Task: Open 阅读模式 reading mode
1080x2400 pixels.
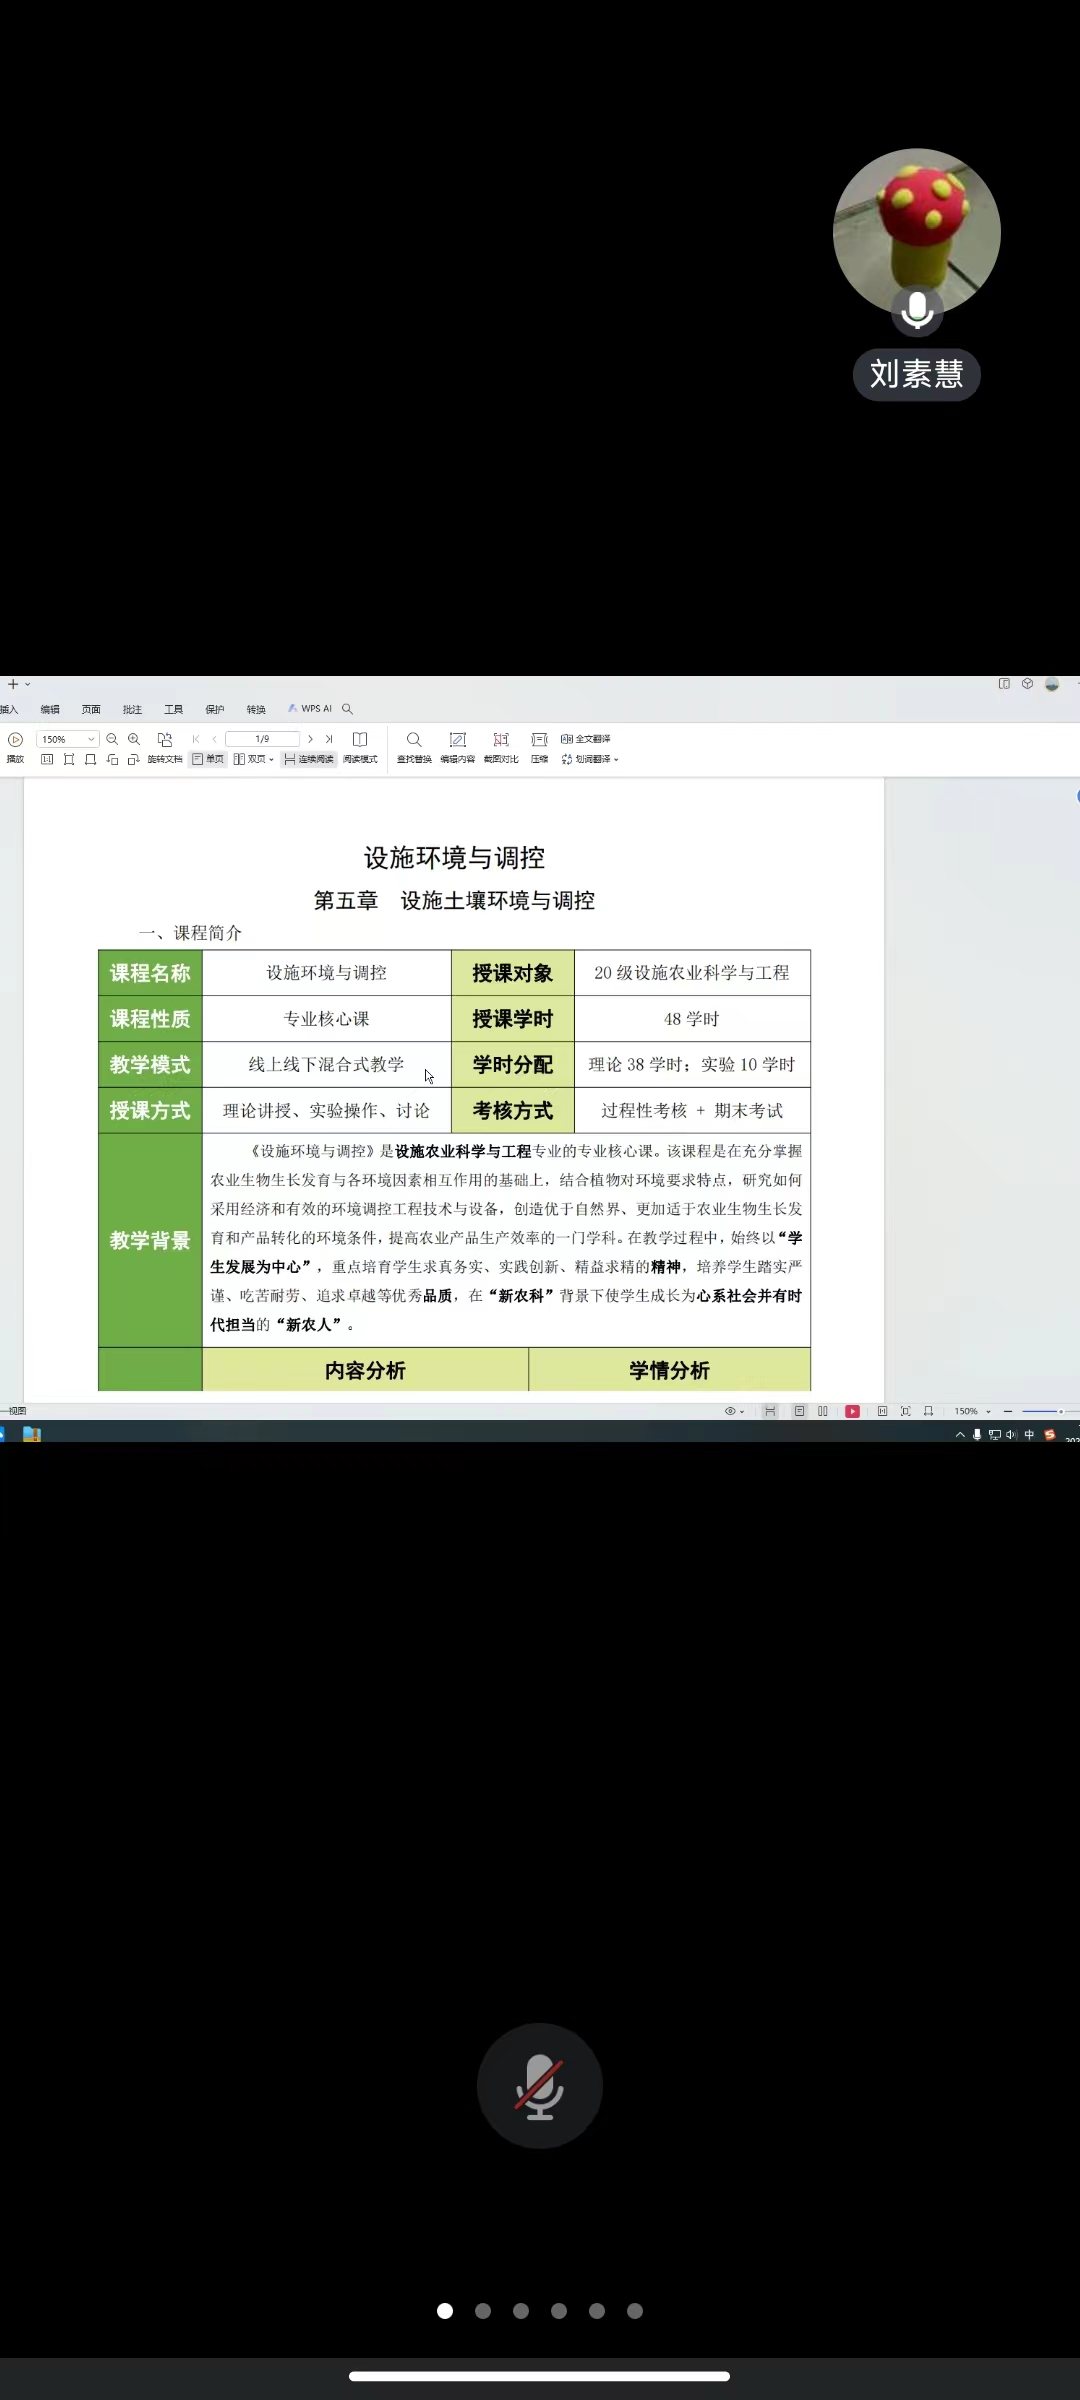Action: pos(360,745)
